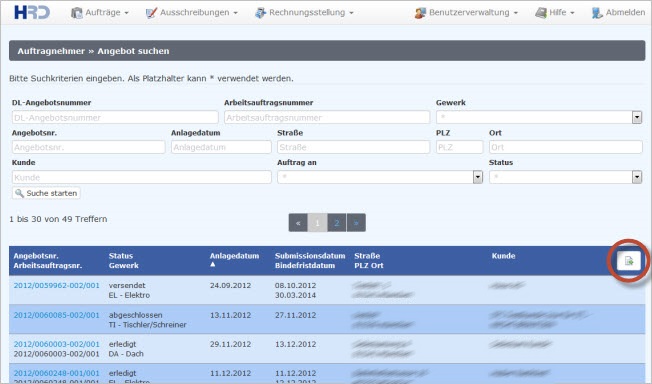Select page 2 in pagination

(x=337, y=223)
